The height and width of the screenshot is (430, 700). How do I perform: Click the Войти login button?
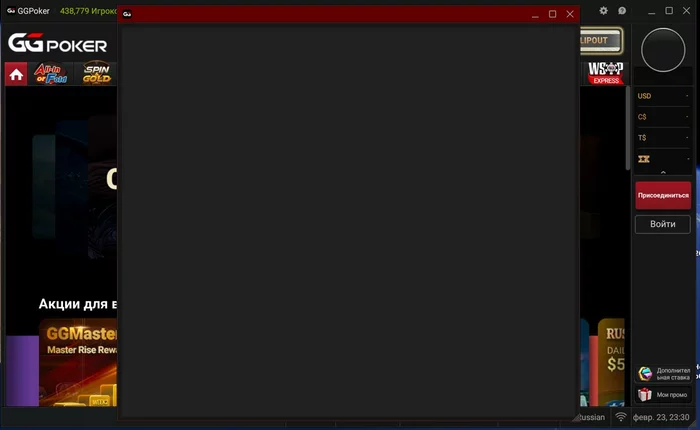pyautogui.click(x=662, y=224)
